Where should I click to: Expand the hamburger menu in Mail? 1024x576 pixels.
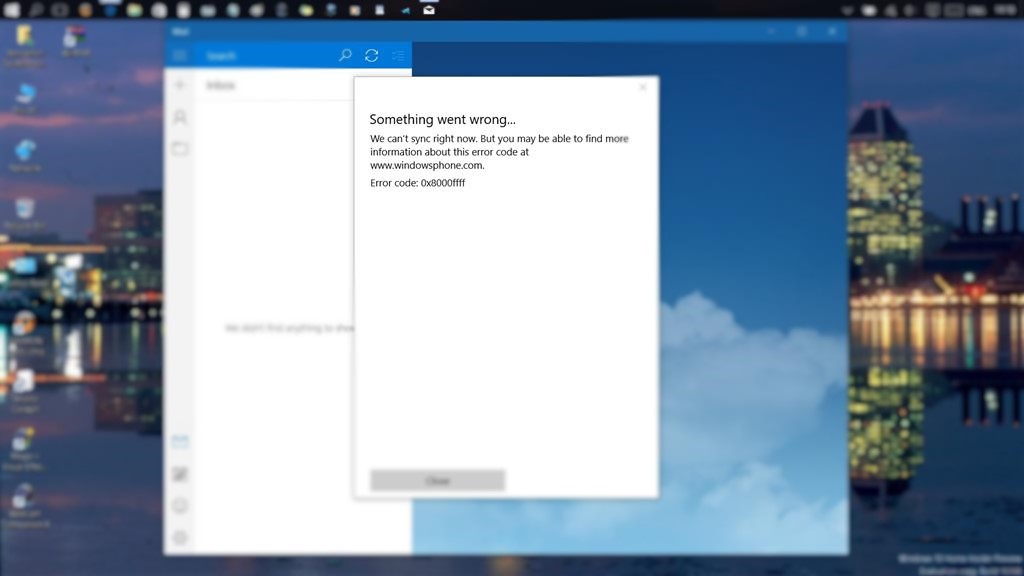click(x=180, y=56)
